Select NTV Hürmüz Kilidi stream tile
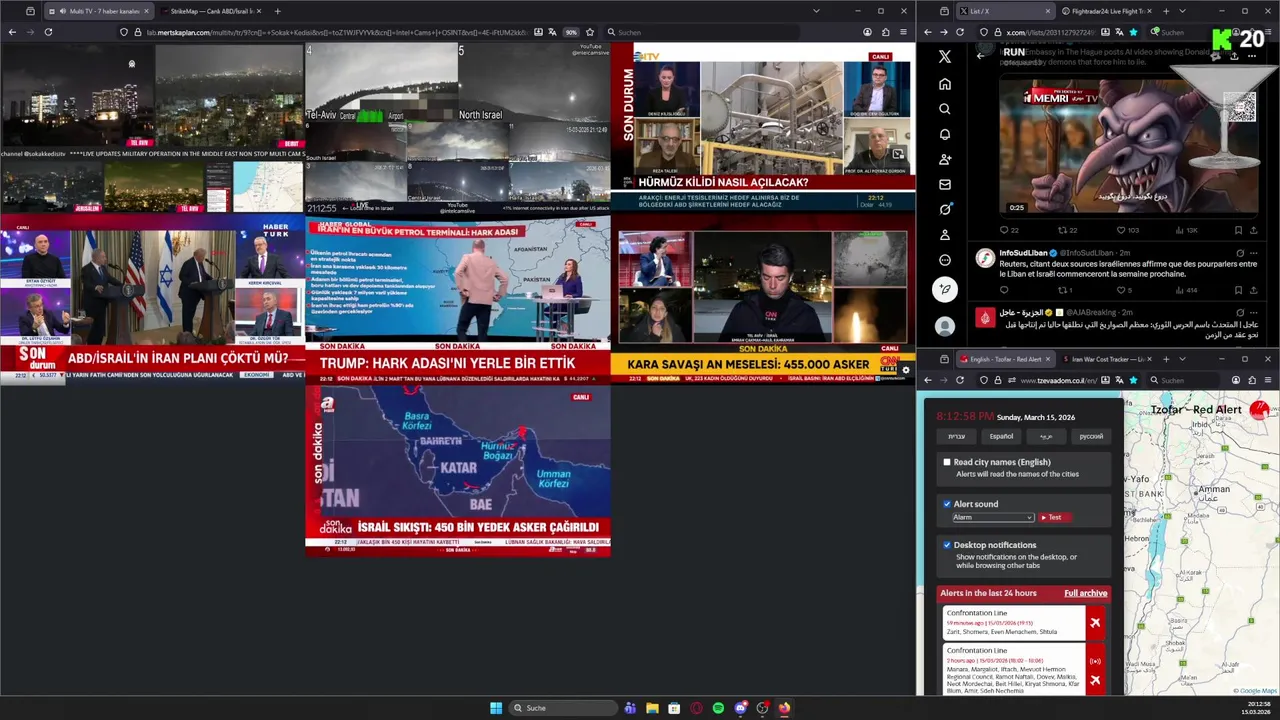The height and width of the screenshot is (720, 1280). point(763,127)
